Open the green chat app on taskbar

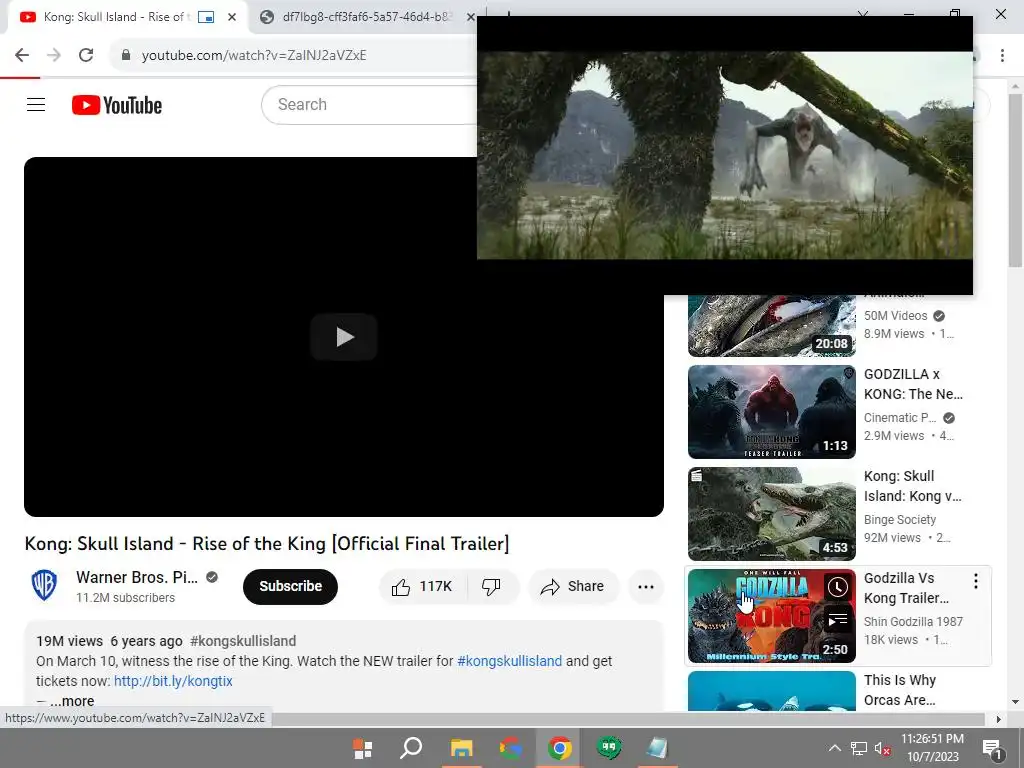click(x=609, y=748)
